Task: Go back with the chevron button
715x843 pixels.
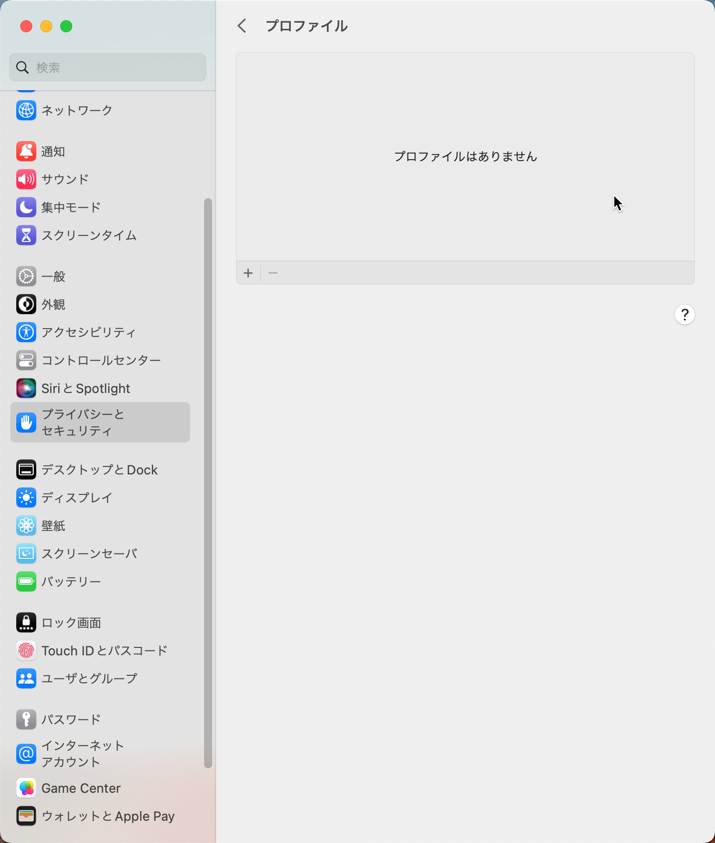Action: (242, 26)
